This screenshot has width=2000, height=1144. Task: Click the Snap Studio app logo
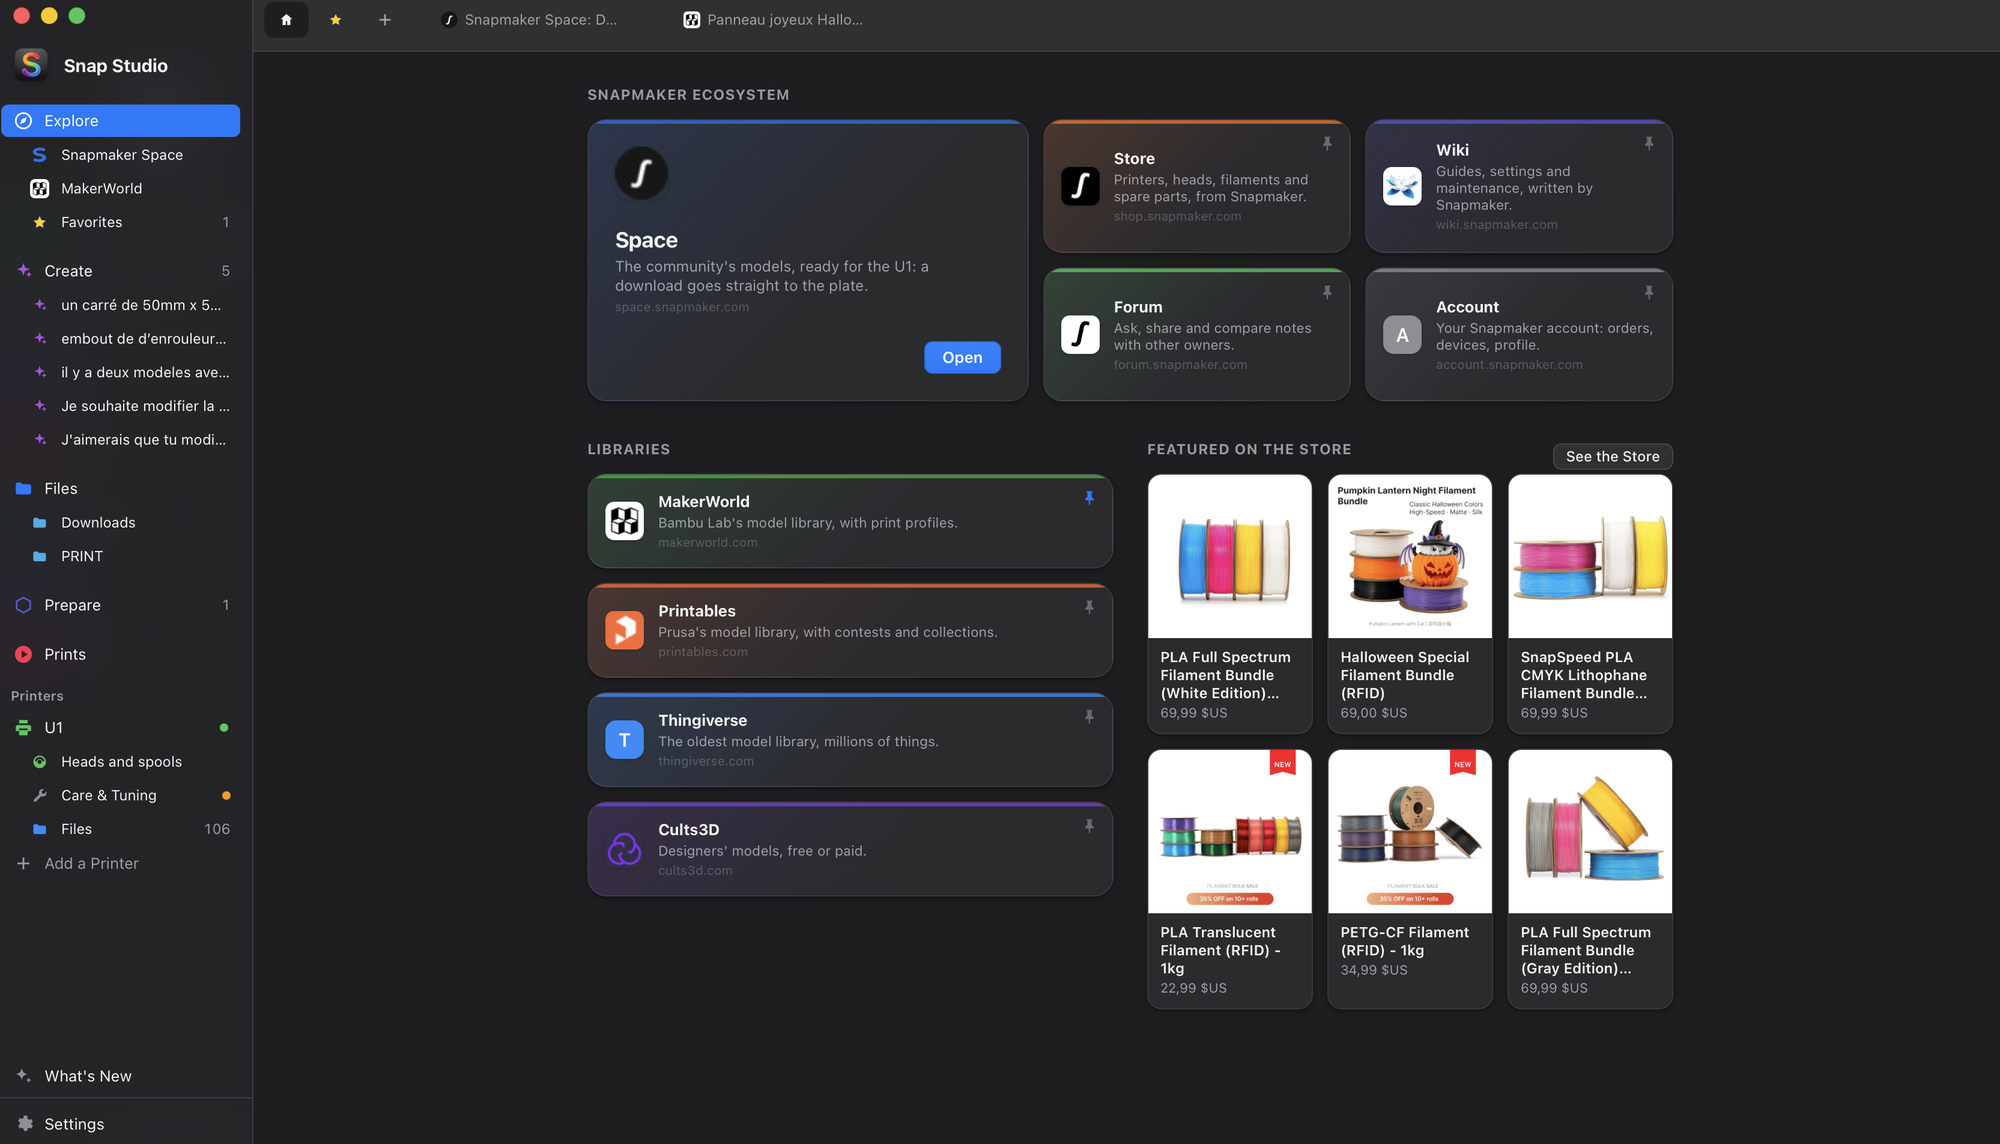click(32, 65)
